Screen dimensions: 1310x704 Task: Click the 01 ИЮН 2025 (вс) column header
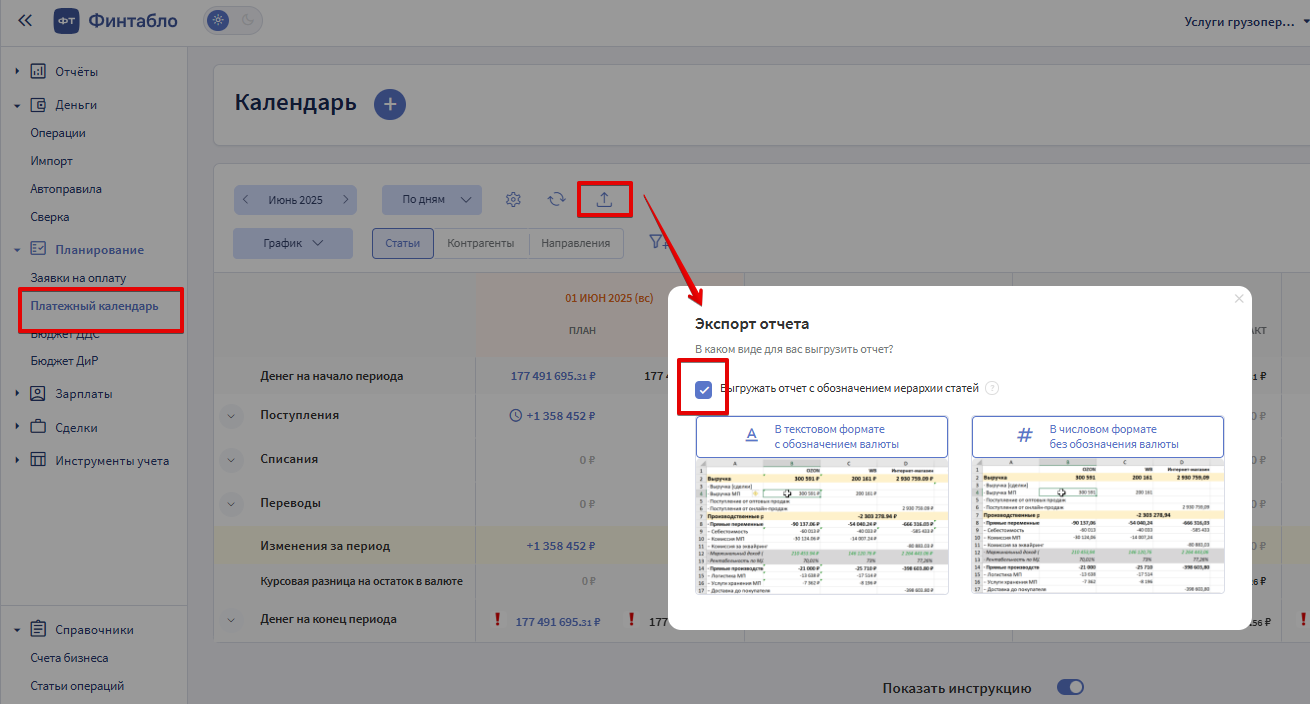pos(610,298)
